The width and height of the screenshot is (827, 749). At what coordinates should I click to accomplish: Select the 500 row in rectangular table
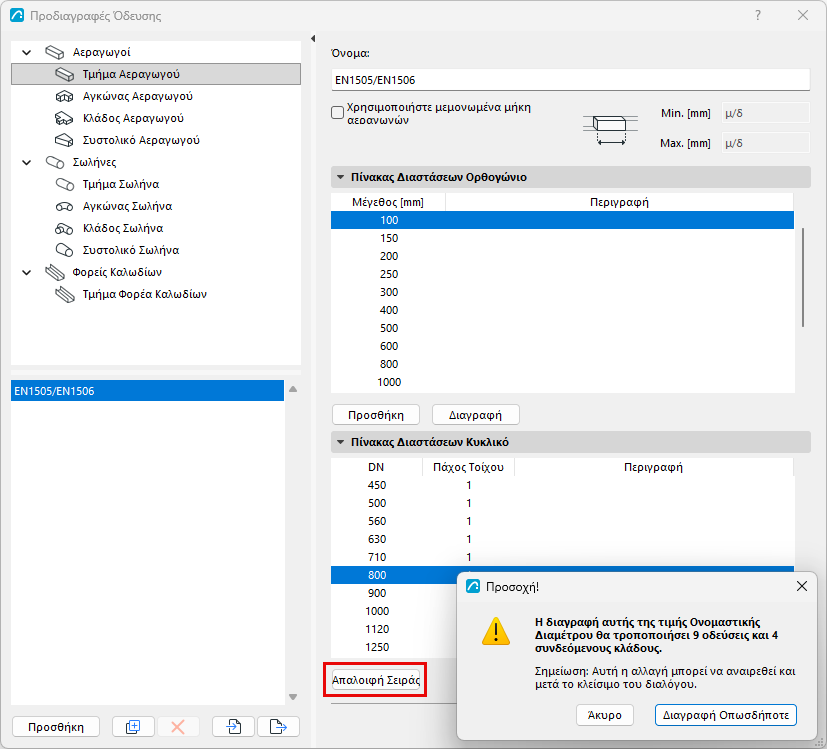click(x=562, y=328)
